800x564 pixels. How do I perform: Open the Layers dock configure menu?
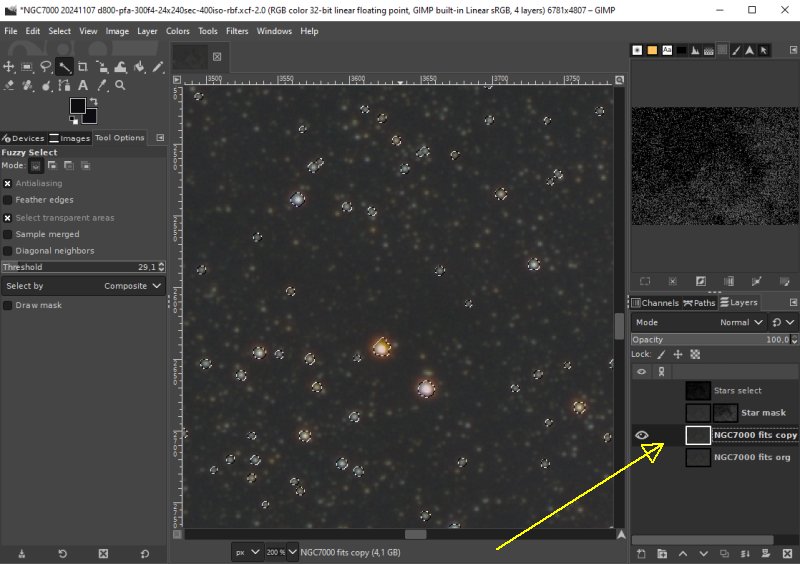pos(793,303)
